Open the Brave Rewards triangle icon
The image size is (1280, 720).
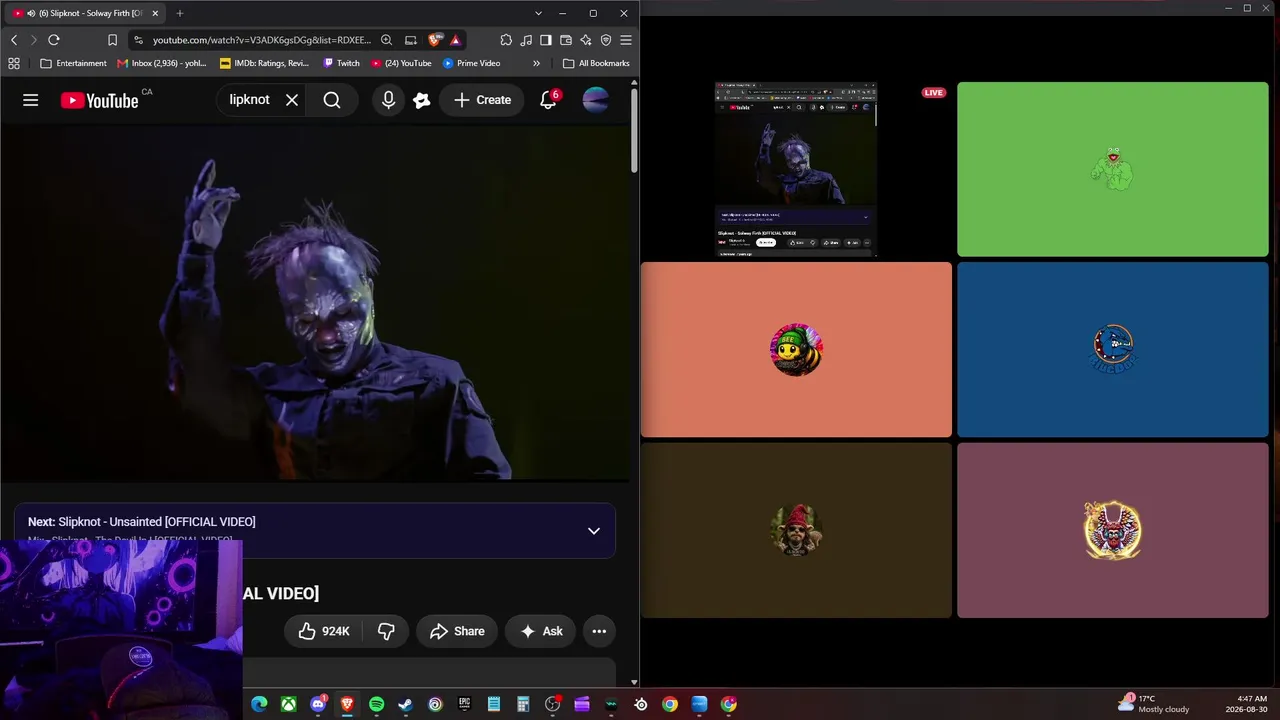(456, 40)
